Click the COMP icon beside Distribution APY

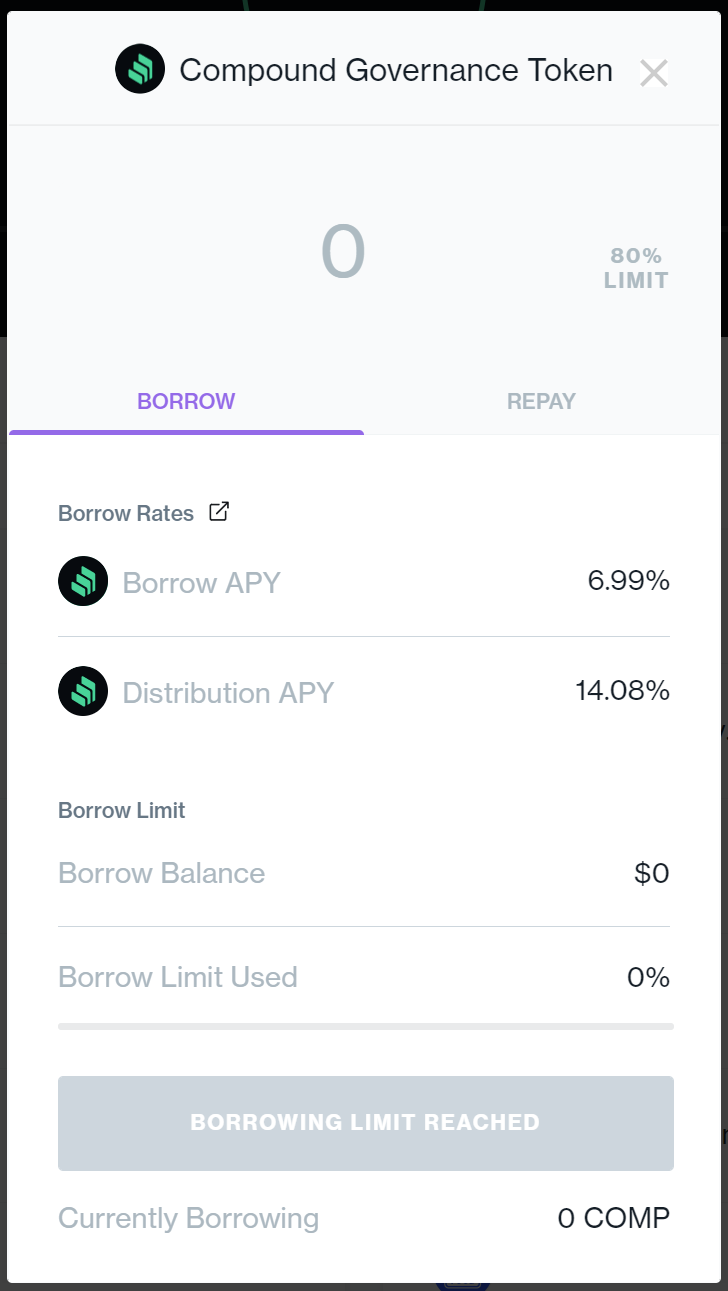[x=83, y=691]
